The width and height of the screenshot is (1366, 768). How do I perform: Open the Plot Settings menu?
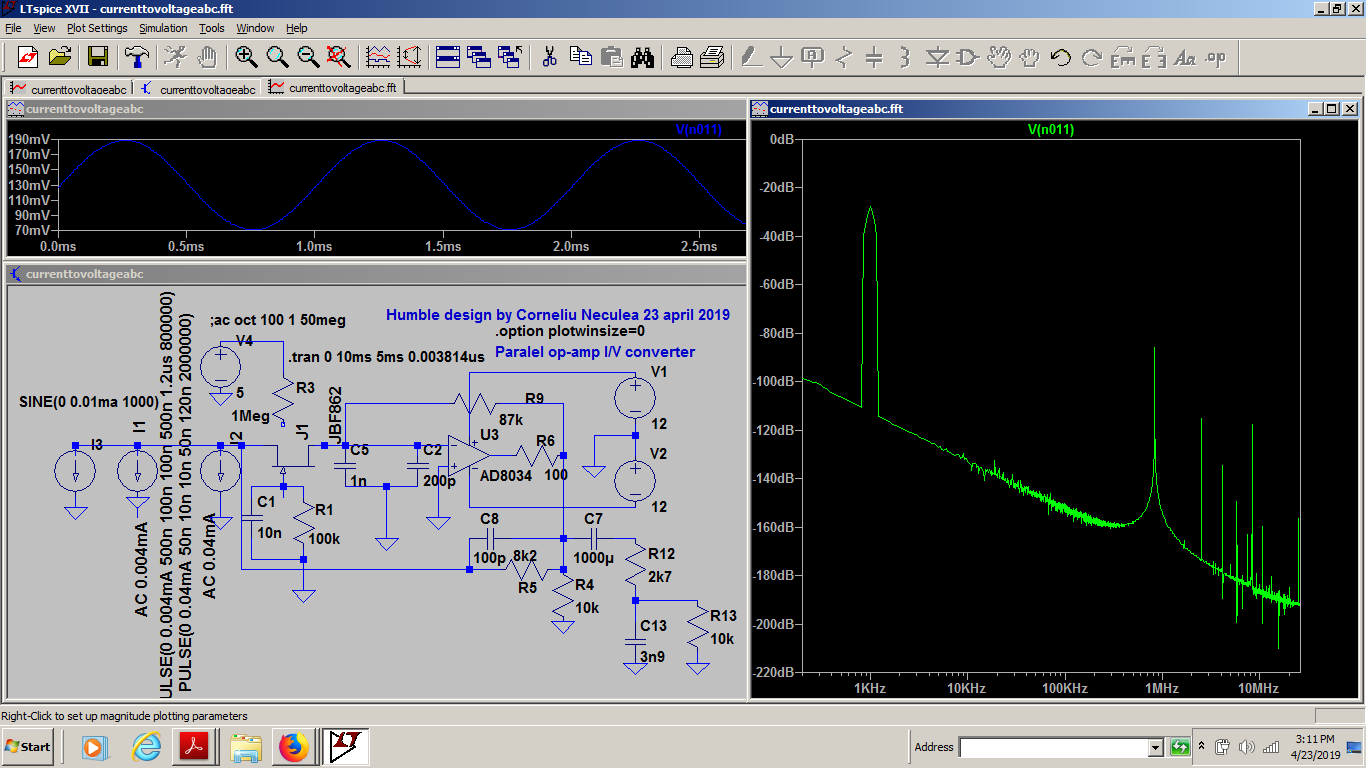(97, 28)
